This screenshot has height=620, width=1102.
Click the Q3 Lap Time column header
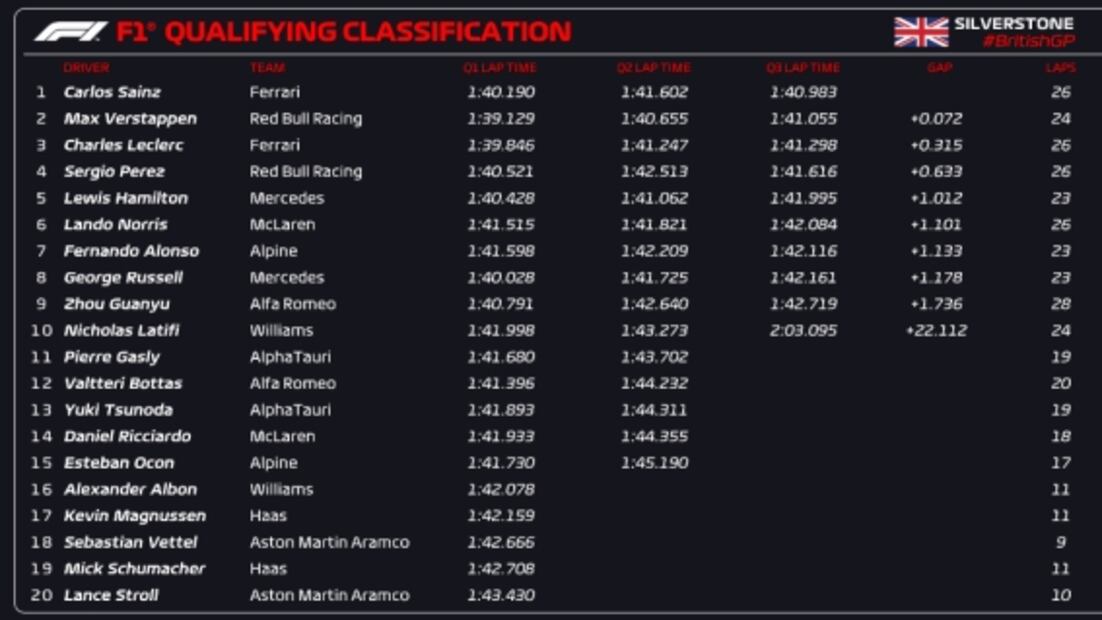(803, 68)
